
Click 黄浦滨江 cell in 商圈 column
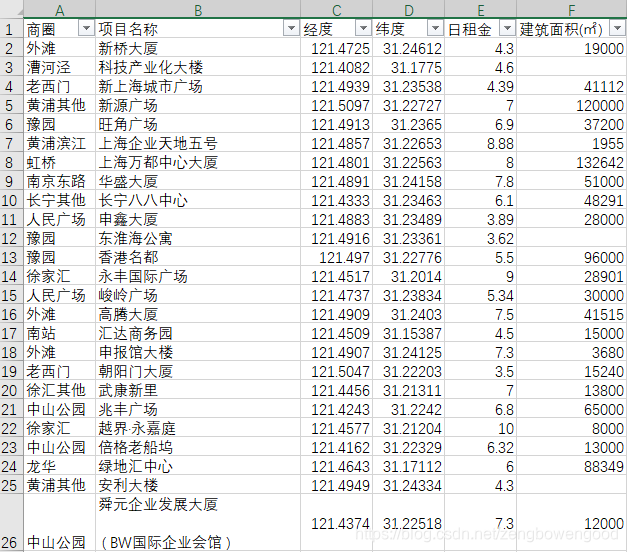[x=60, y=143]
